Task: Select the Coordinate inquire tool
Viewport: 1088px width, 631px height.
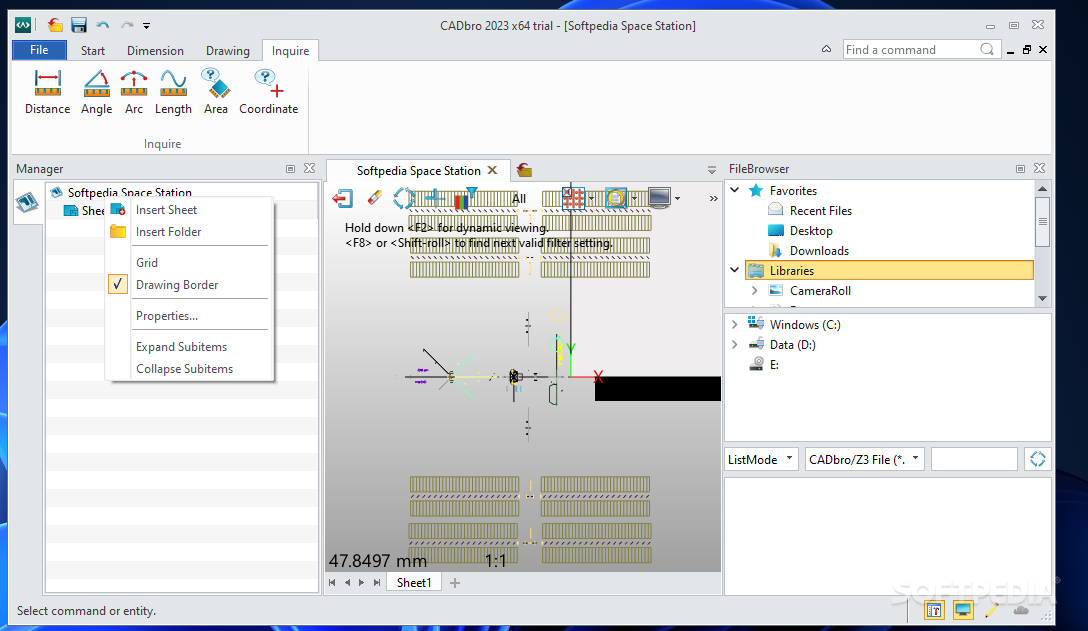Action: click(269, 92)
